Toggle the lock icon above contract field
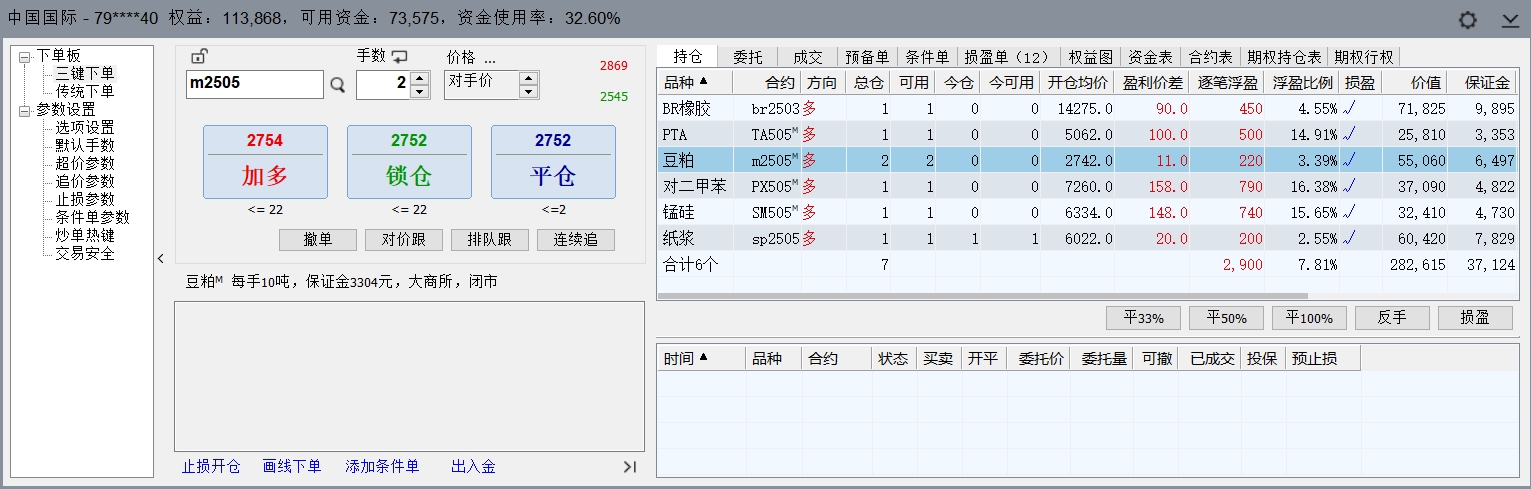This screenshot has width=1531, height=489. pyautogui.click(x=199, y=56)
